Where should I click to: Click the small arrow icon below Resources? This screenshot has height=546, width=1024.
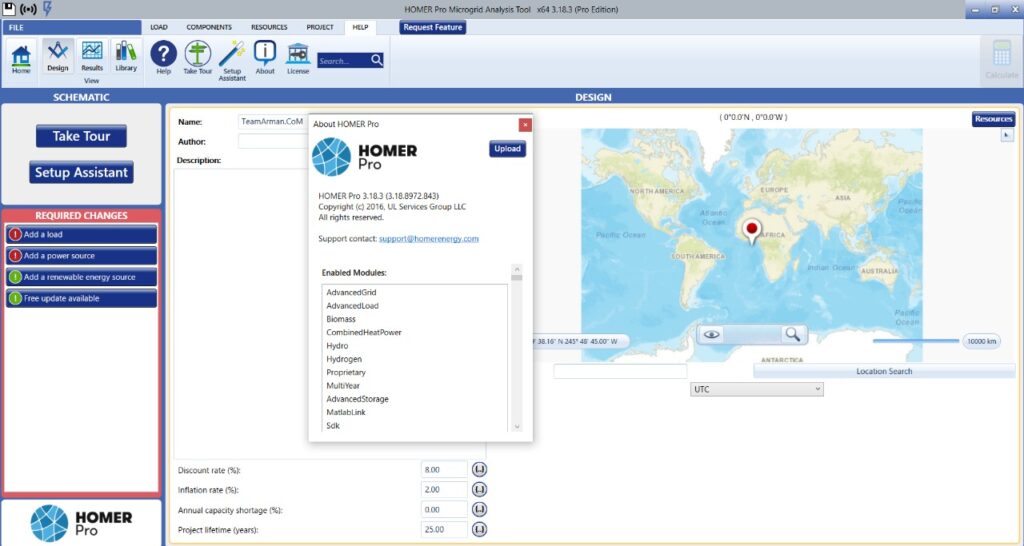(1007, 135)
